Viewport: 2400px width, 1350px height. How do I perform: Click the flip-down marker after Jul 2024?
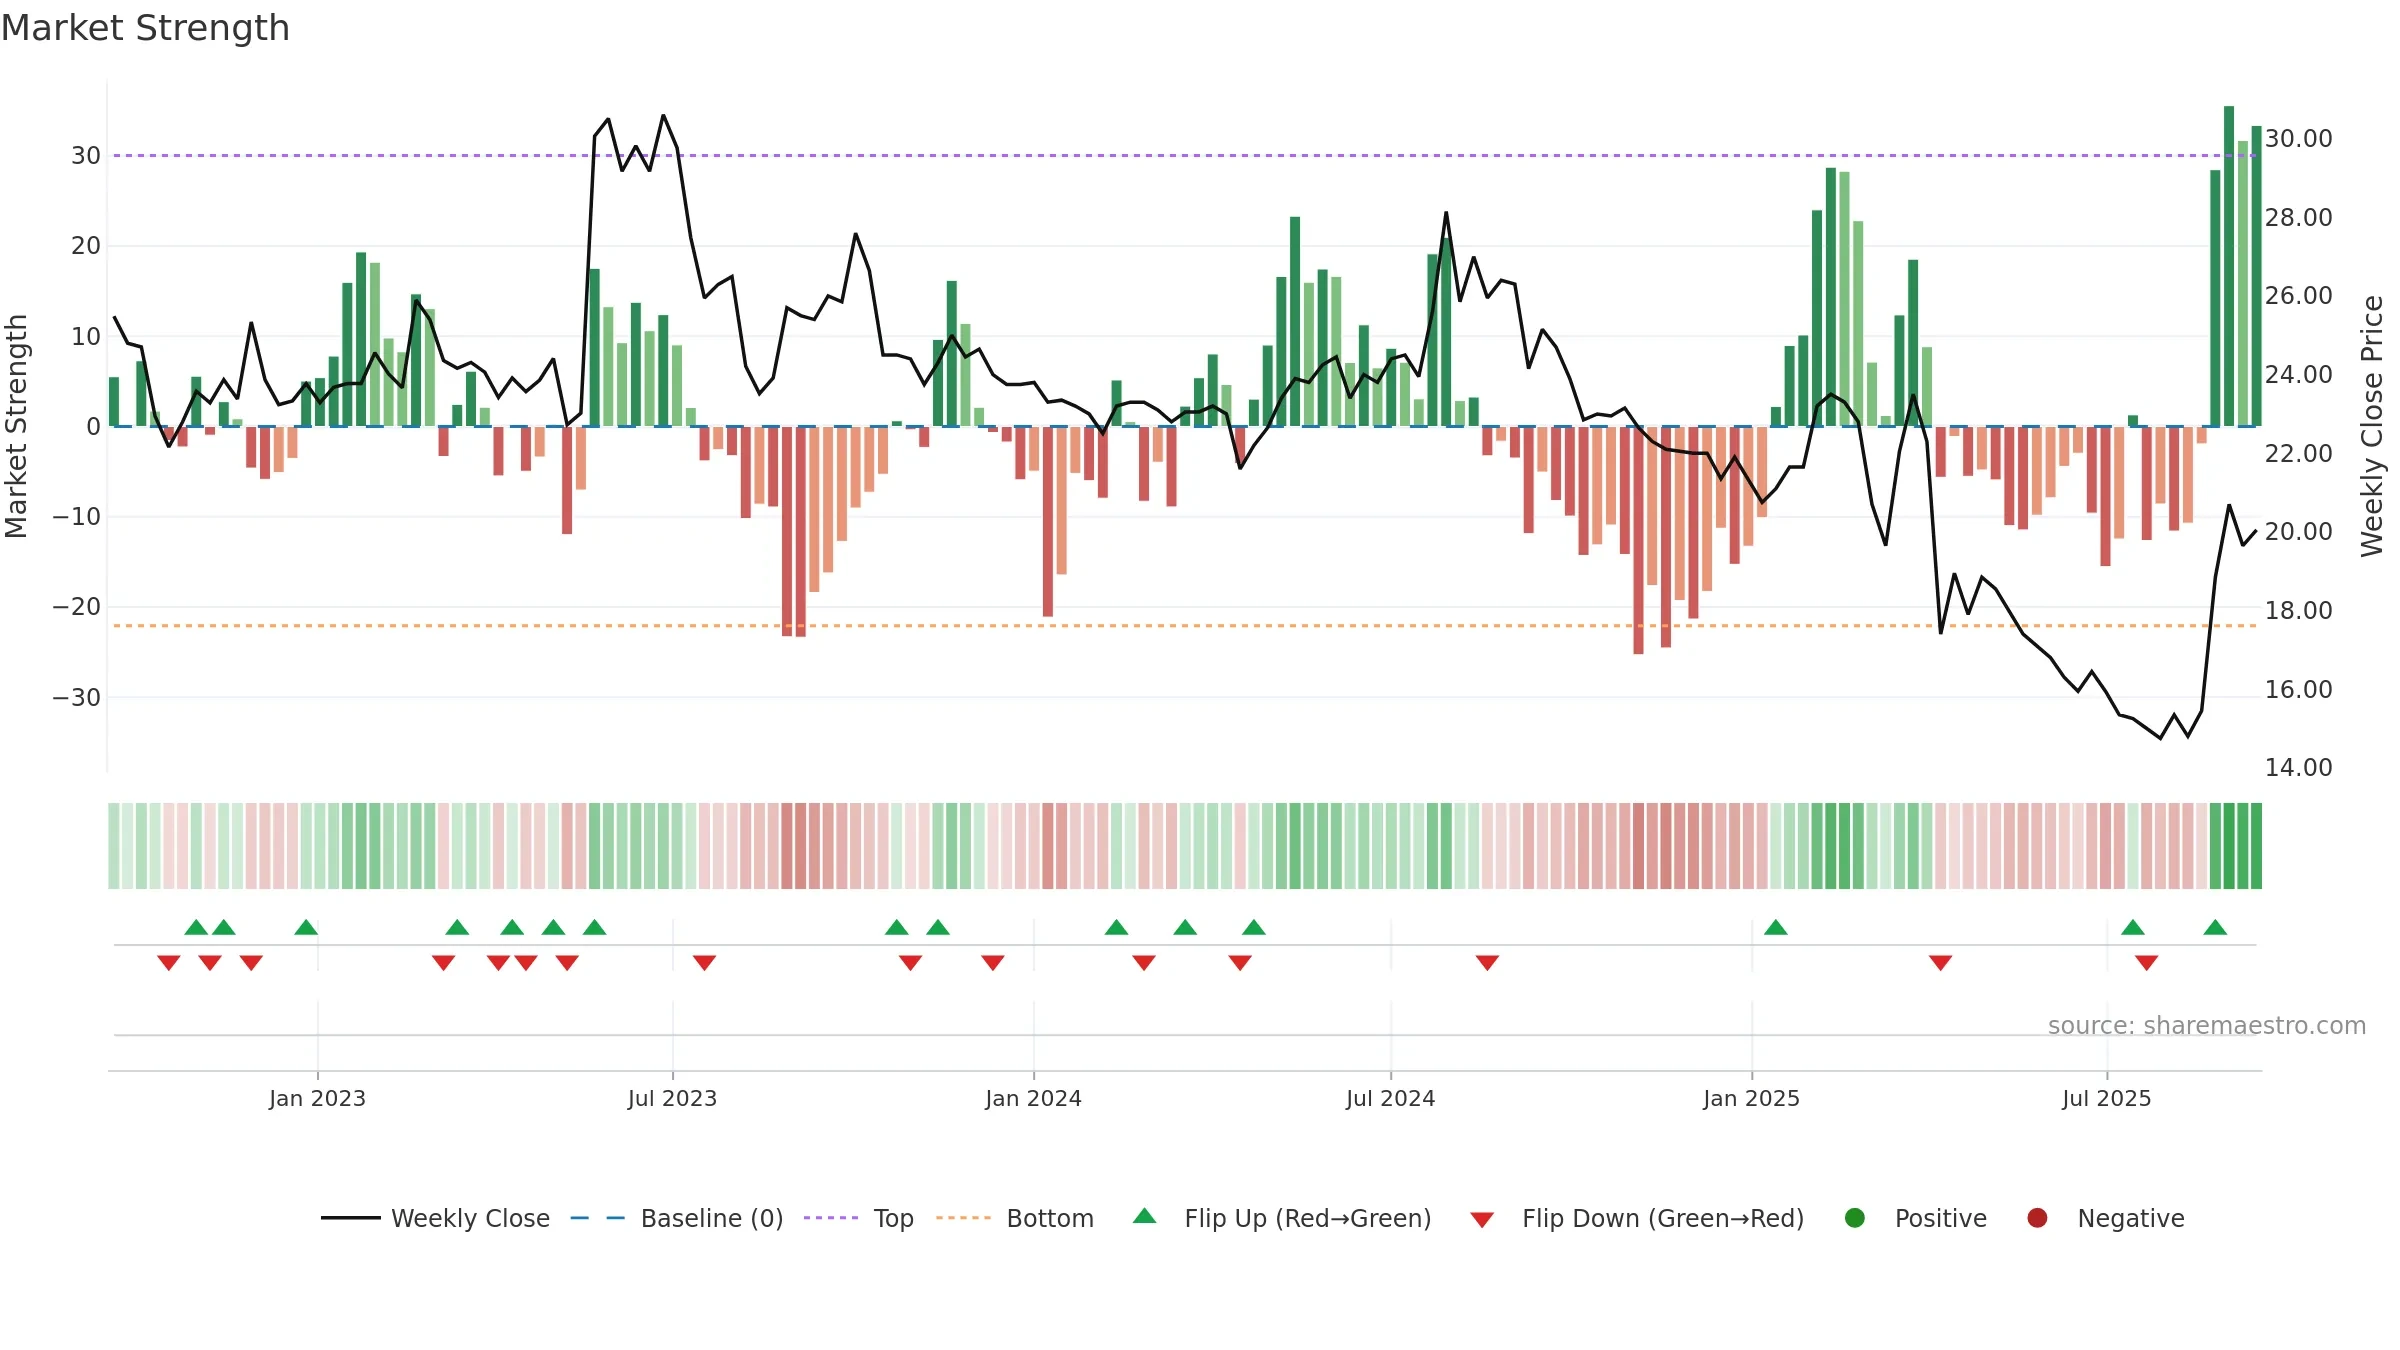coord(1487,963)
